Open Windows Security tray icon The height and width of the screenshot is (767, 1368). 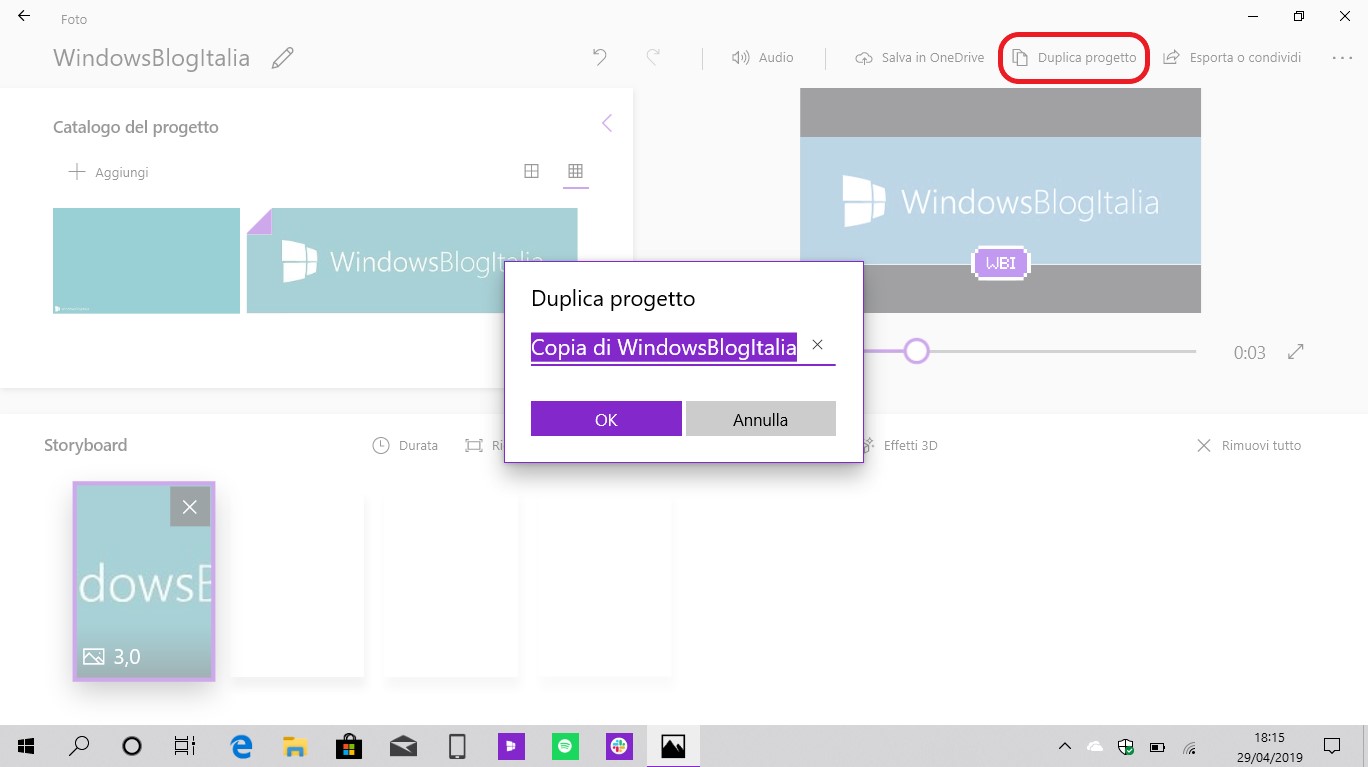[x=1126, y=746]
